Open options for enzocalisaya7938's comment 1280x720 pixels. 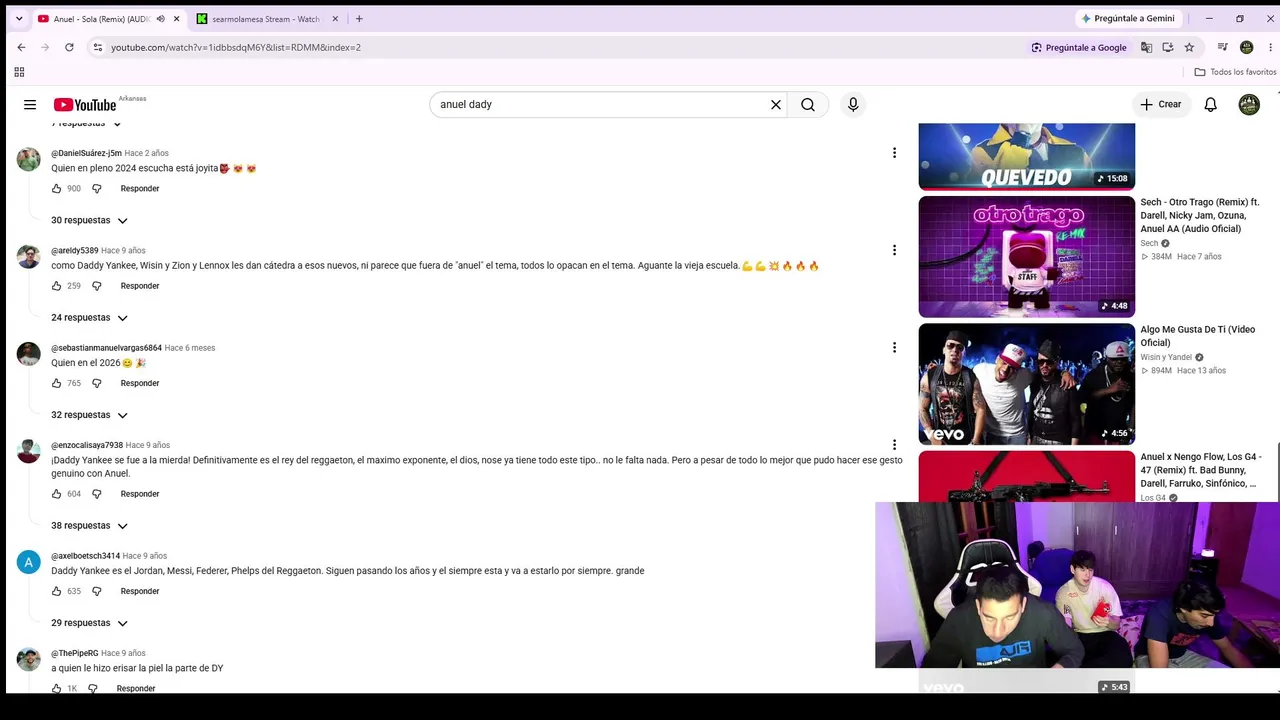(894, 445)
